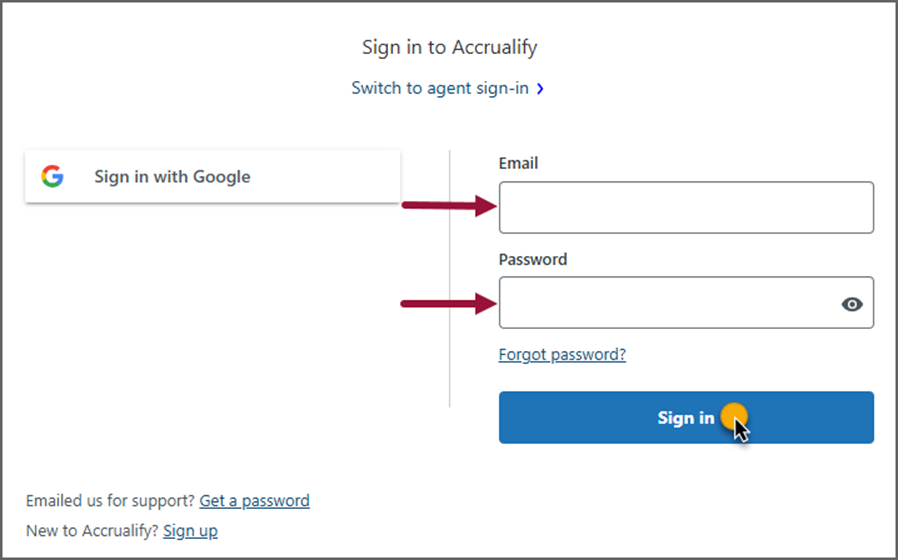Choose Sign in with Google

tap(212, 176)
